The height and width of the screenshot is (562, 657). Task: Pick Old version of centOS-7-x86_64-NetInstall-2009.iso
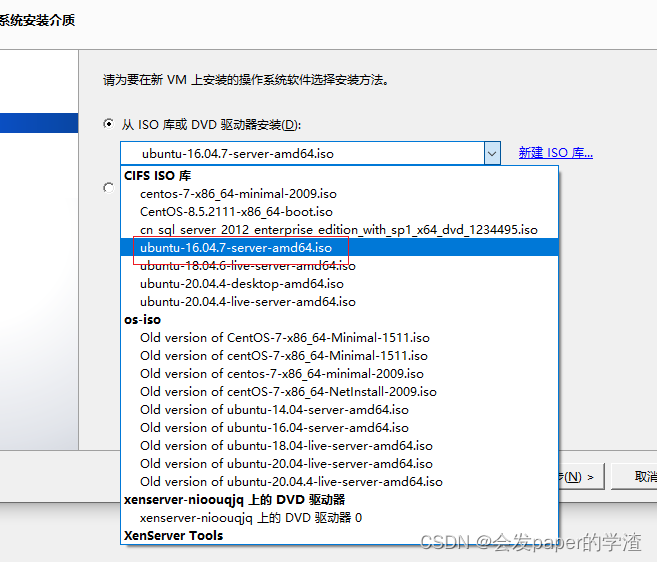(x=339, y=392)
